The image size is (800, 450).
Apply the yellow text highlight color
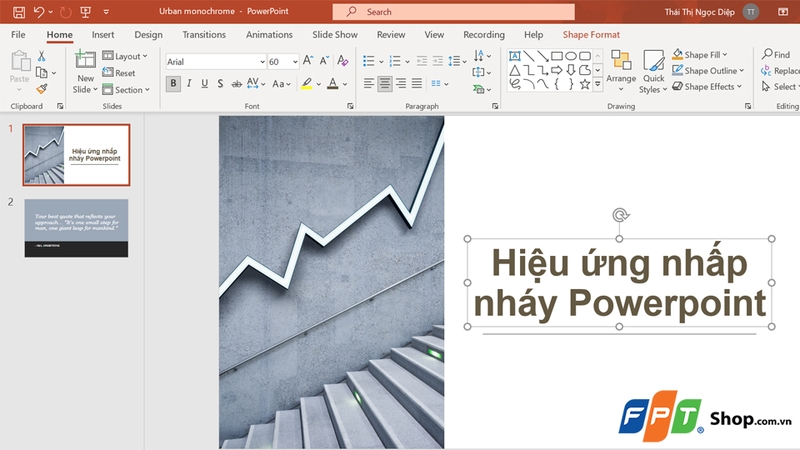click(306, 84)
